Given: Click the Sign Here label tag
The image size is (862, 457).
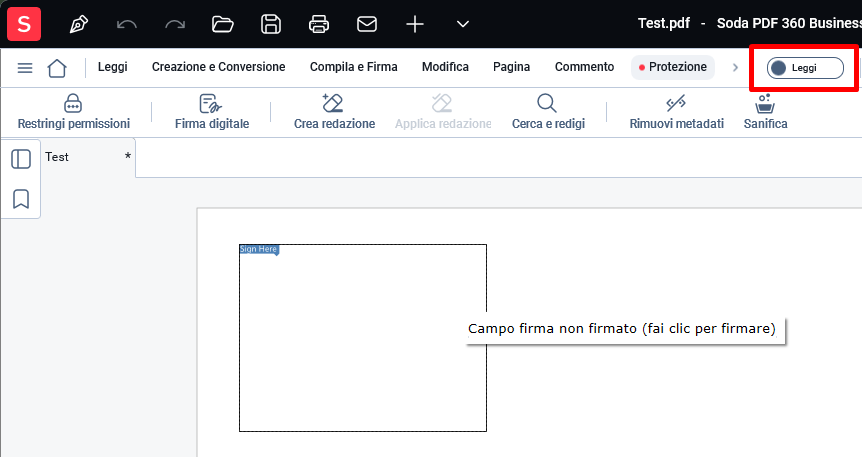Looking at the screenshot, I should [259, 249].
